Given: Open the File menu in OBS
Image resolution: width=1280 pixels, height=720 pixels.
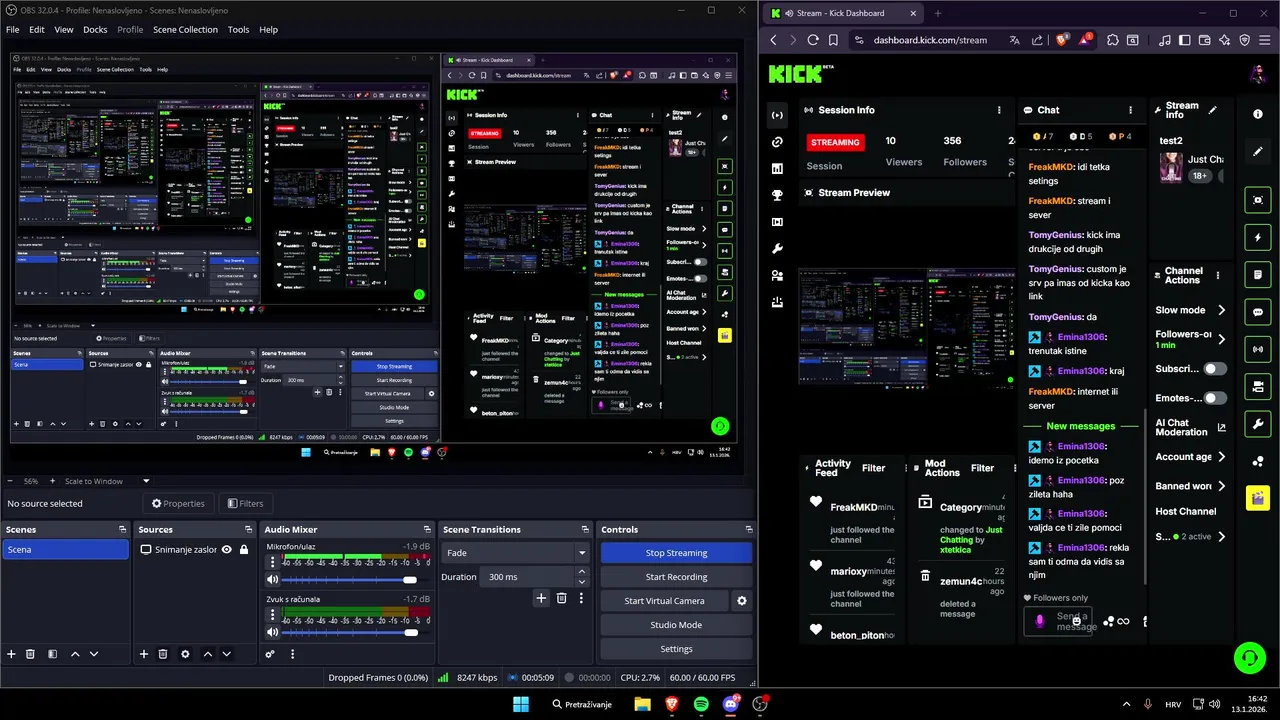Looking at the screenshot, I should (x=13, y=30).
